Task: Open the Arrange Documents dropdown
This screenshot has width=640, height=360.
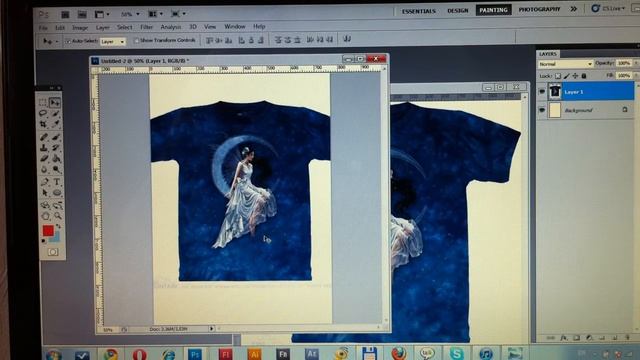Action: pos(156,14)
